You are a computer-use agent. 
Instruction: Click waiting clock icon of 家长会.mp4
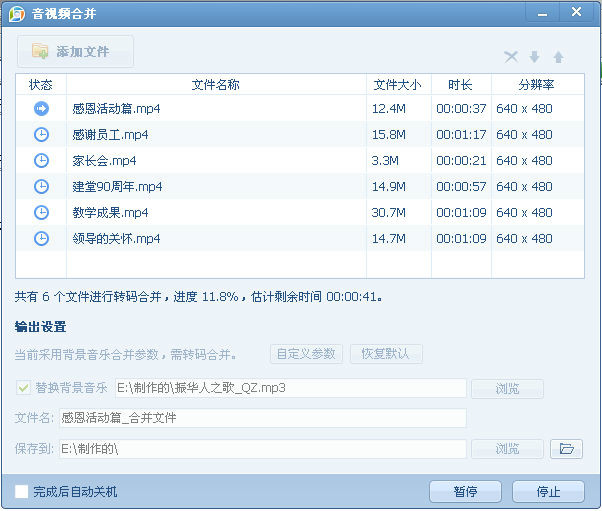(x=41, y=160)
